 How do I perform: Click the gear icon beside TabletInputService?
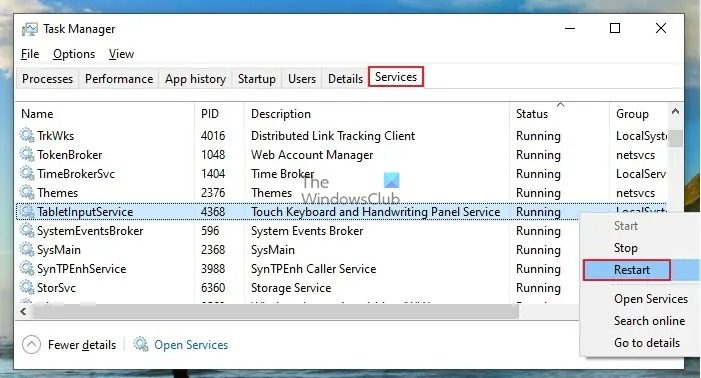[x=27, y=211]
